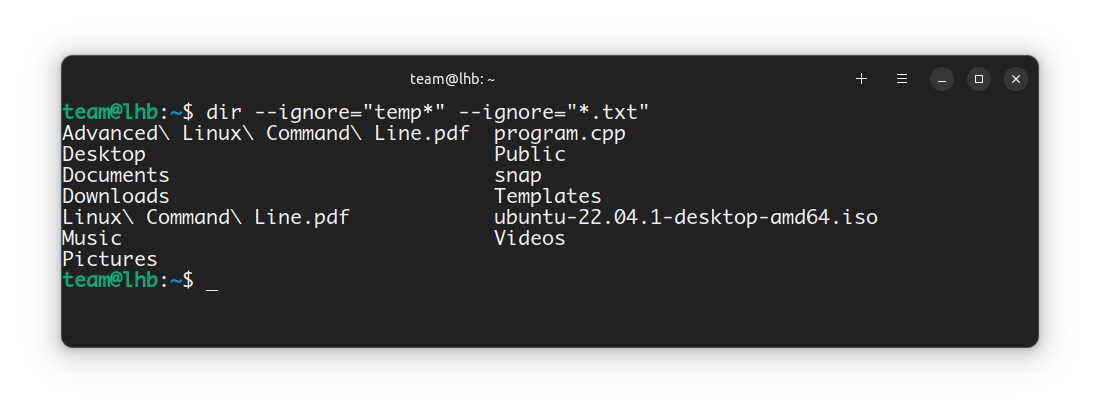Select the Downloads directory entry

(116, 196)
